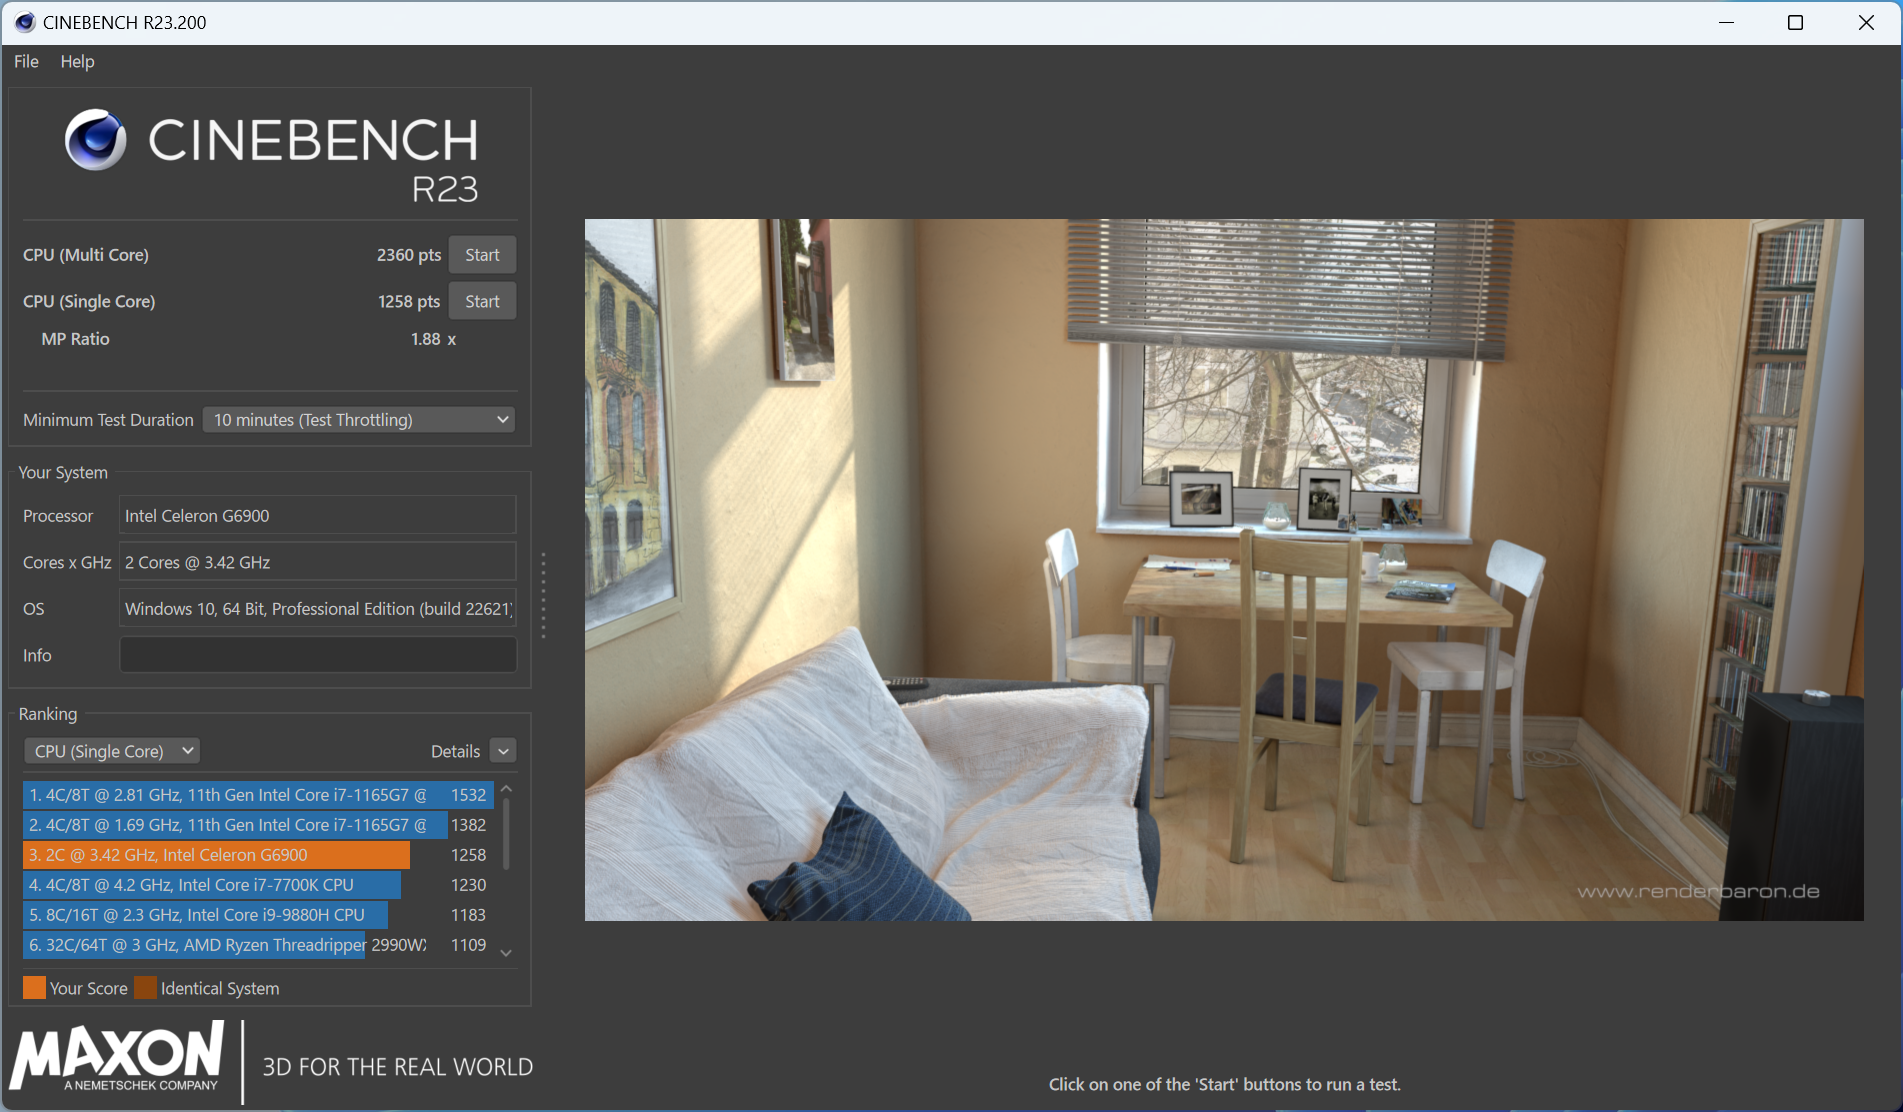Click the MAXON company logo
This screenshot has width=1903, height=1112.
click(117, 1058)
